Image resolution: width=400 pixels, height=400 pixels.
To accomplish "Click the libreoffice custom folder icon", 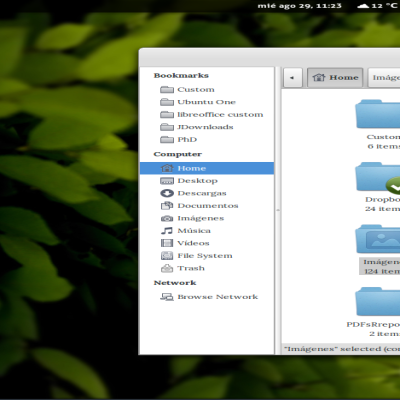I will (167, 115).
